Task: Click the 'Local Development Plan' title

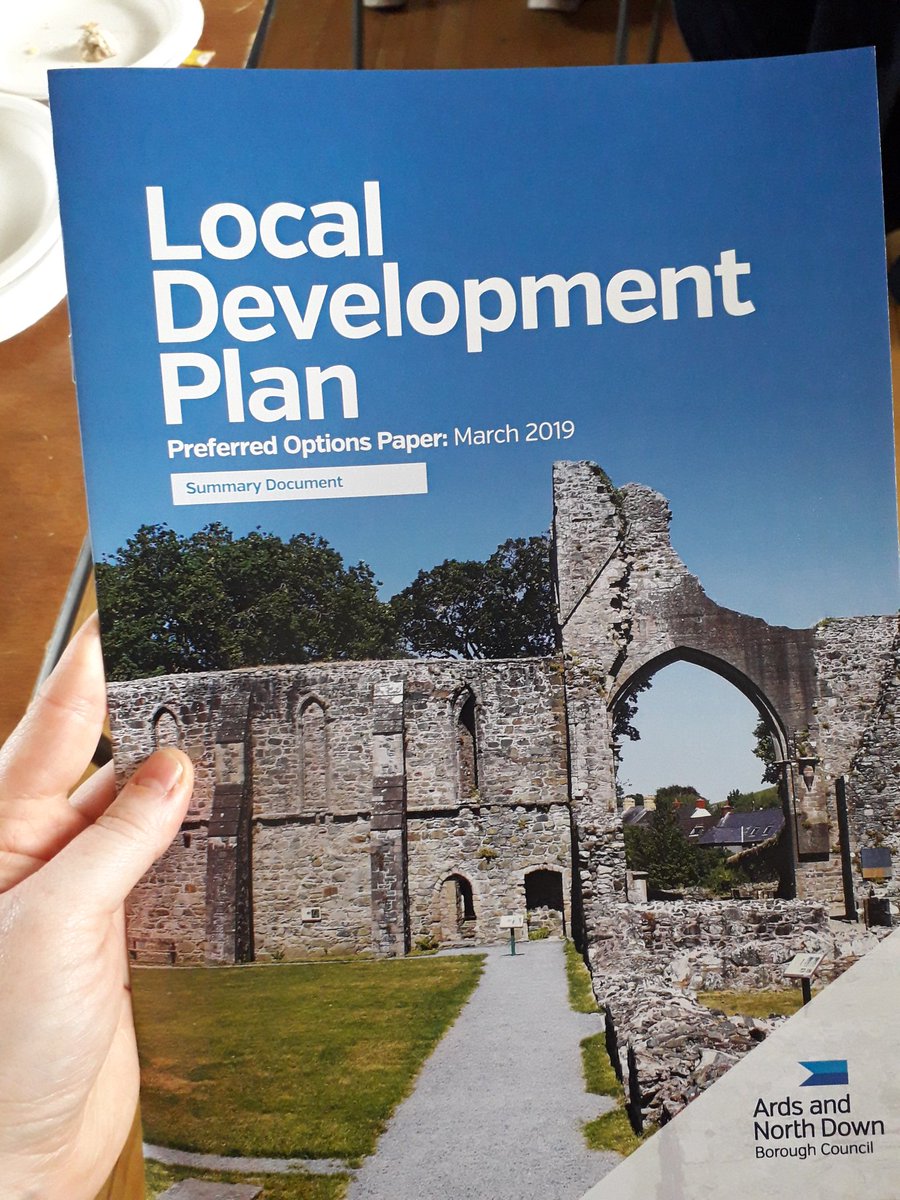Action: (x=449, y=301)
